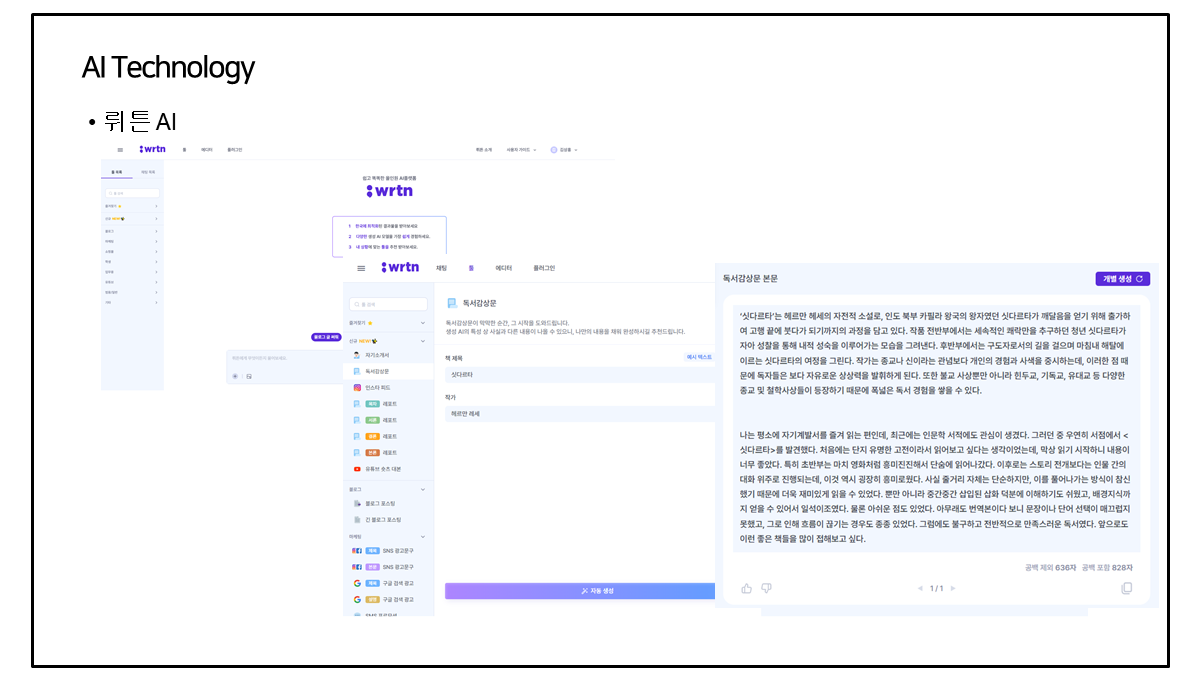Click the social icon for 제목 SNS 광고문구

pyautogui.click(x=357, y=551)
